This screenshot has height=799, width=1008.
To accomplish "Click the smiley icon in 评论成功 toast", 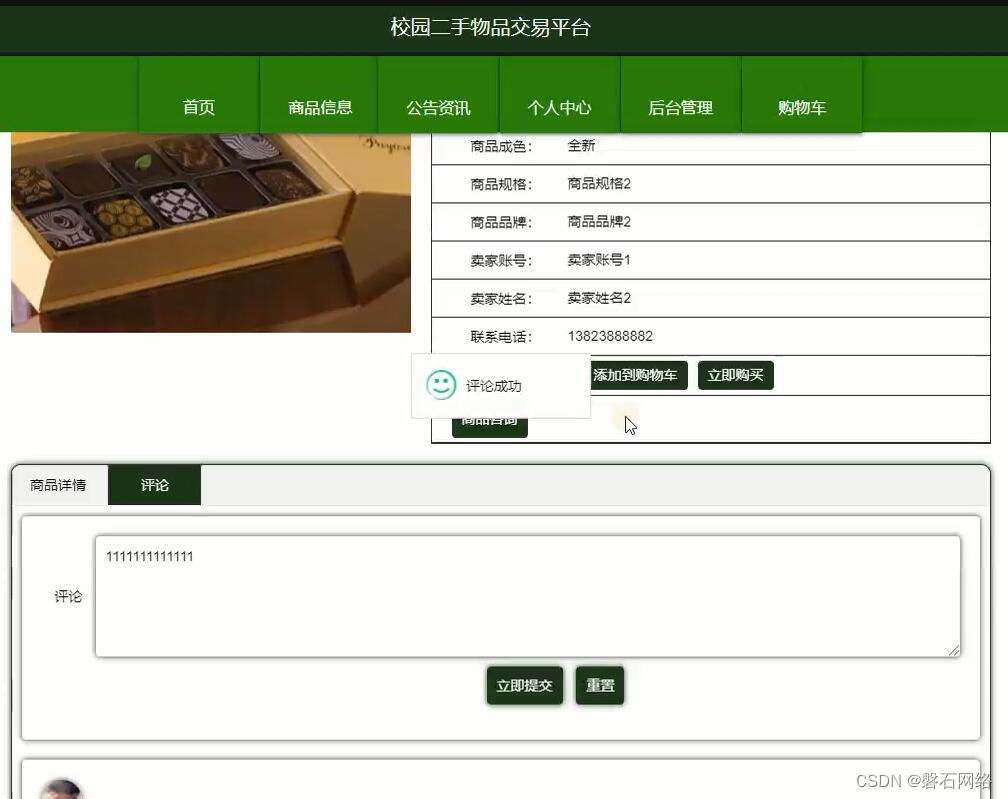I will click(441, 385).
